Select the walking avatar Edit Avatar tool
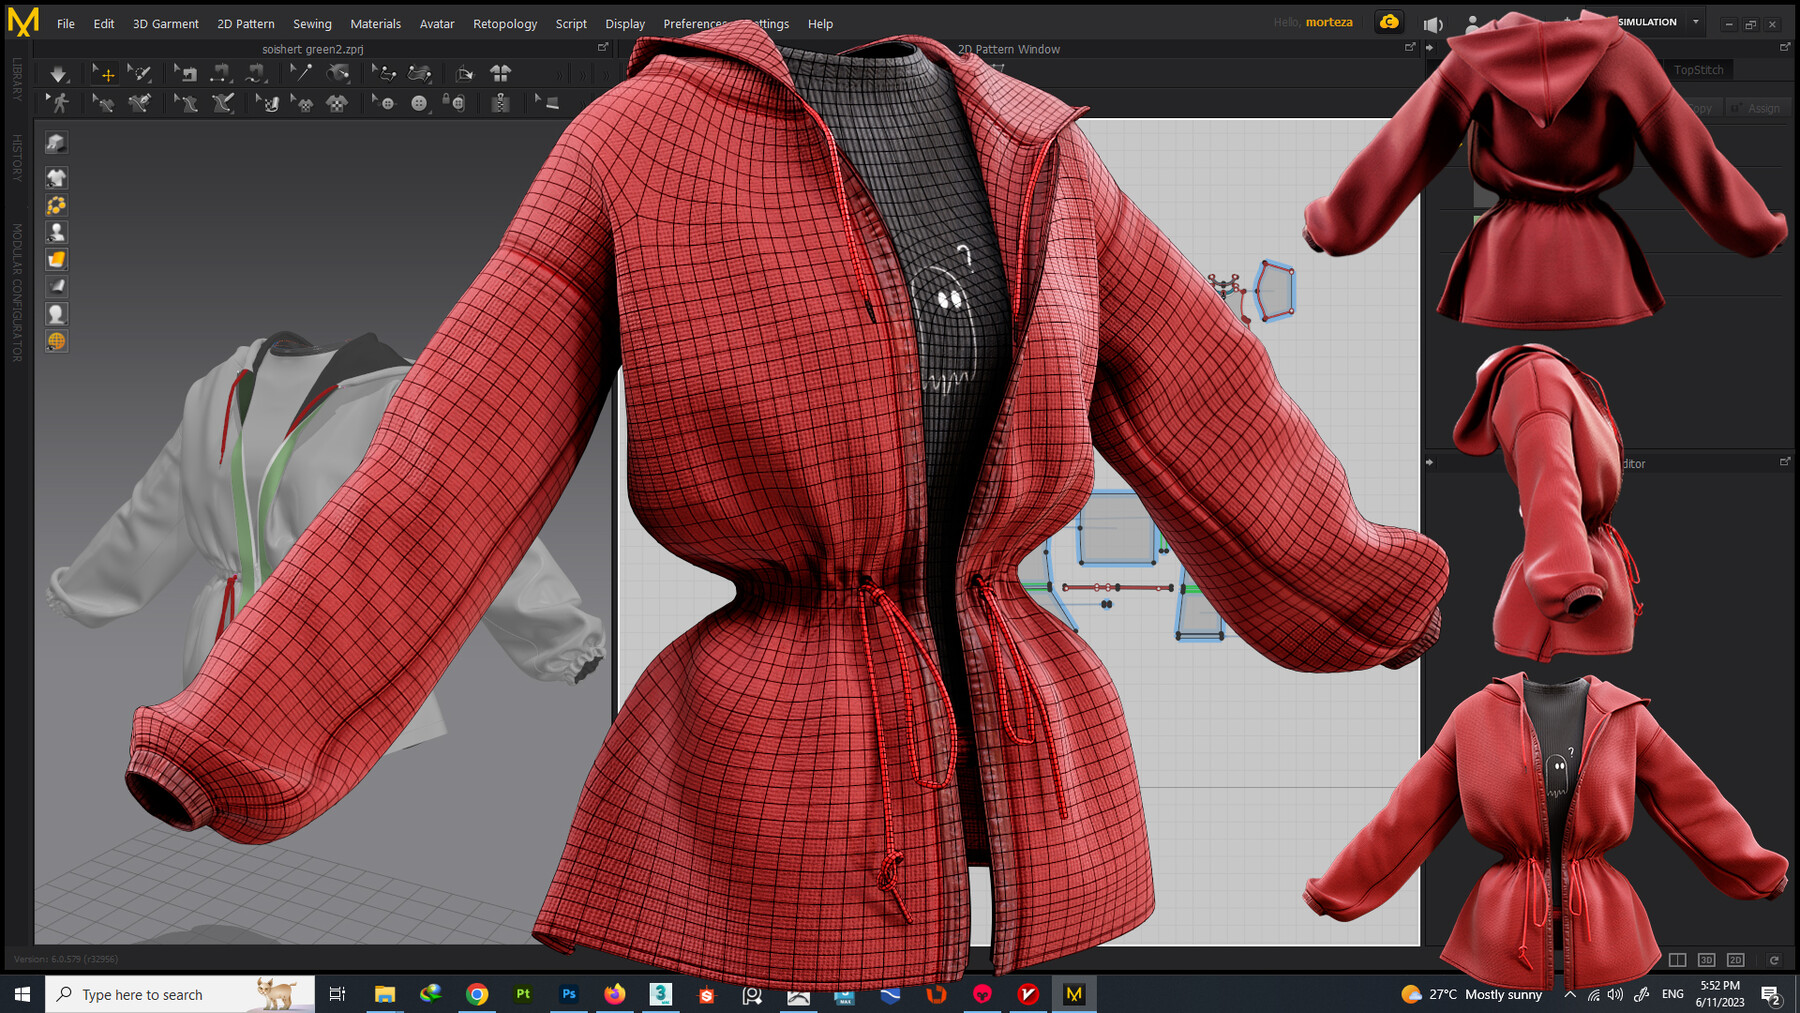Viewport: 1800px width, 1013px height. coord(59,103)
